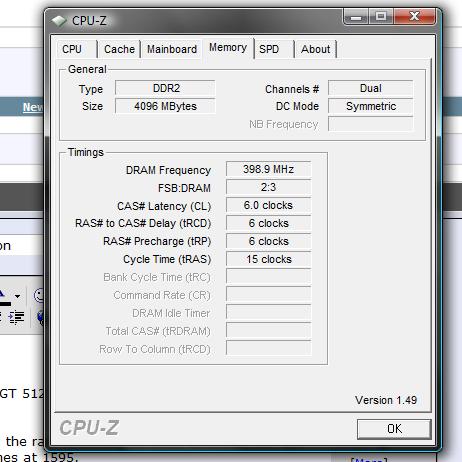Click the RAS# Precharge (tRP) label
The width and height of the screenshot is (462, 462).
coord(157,242)
